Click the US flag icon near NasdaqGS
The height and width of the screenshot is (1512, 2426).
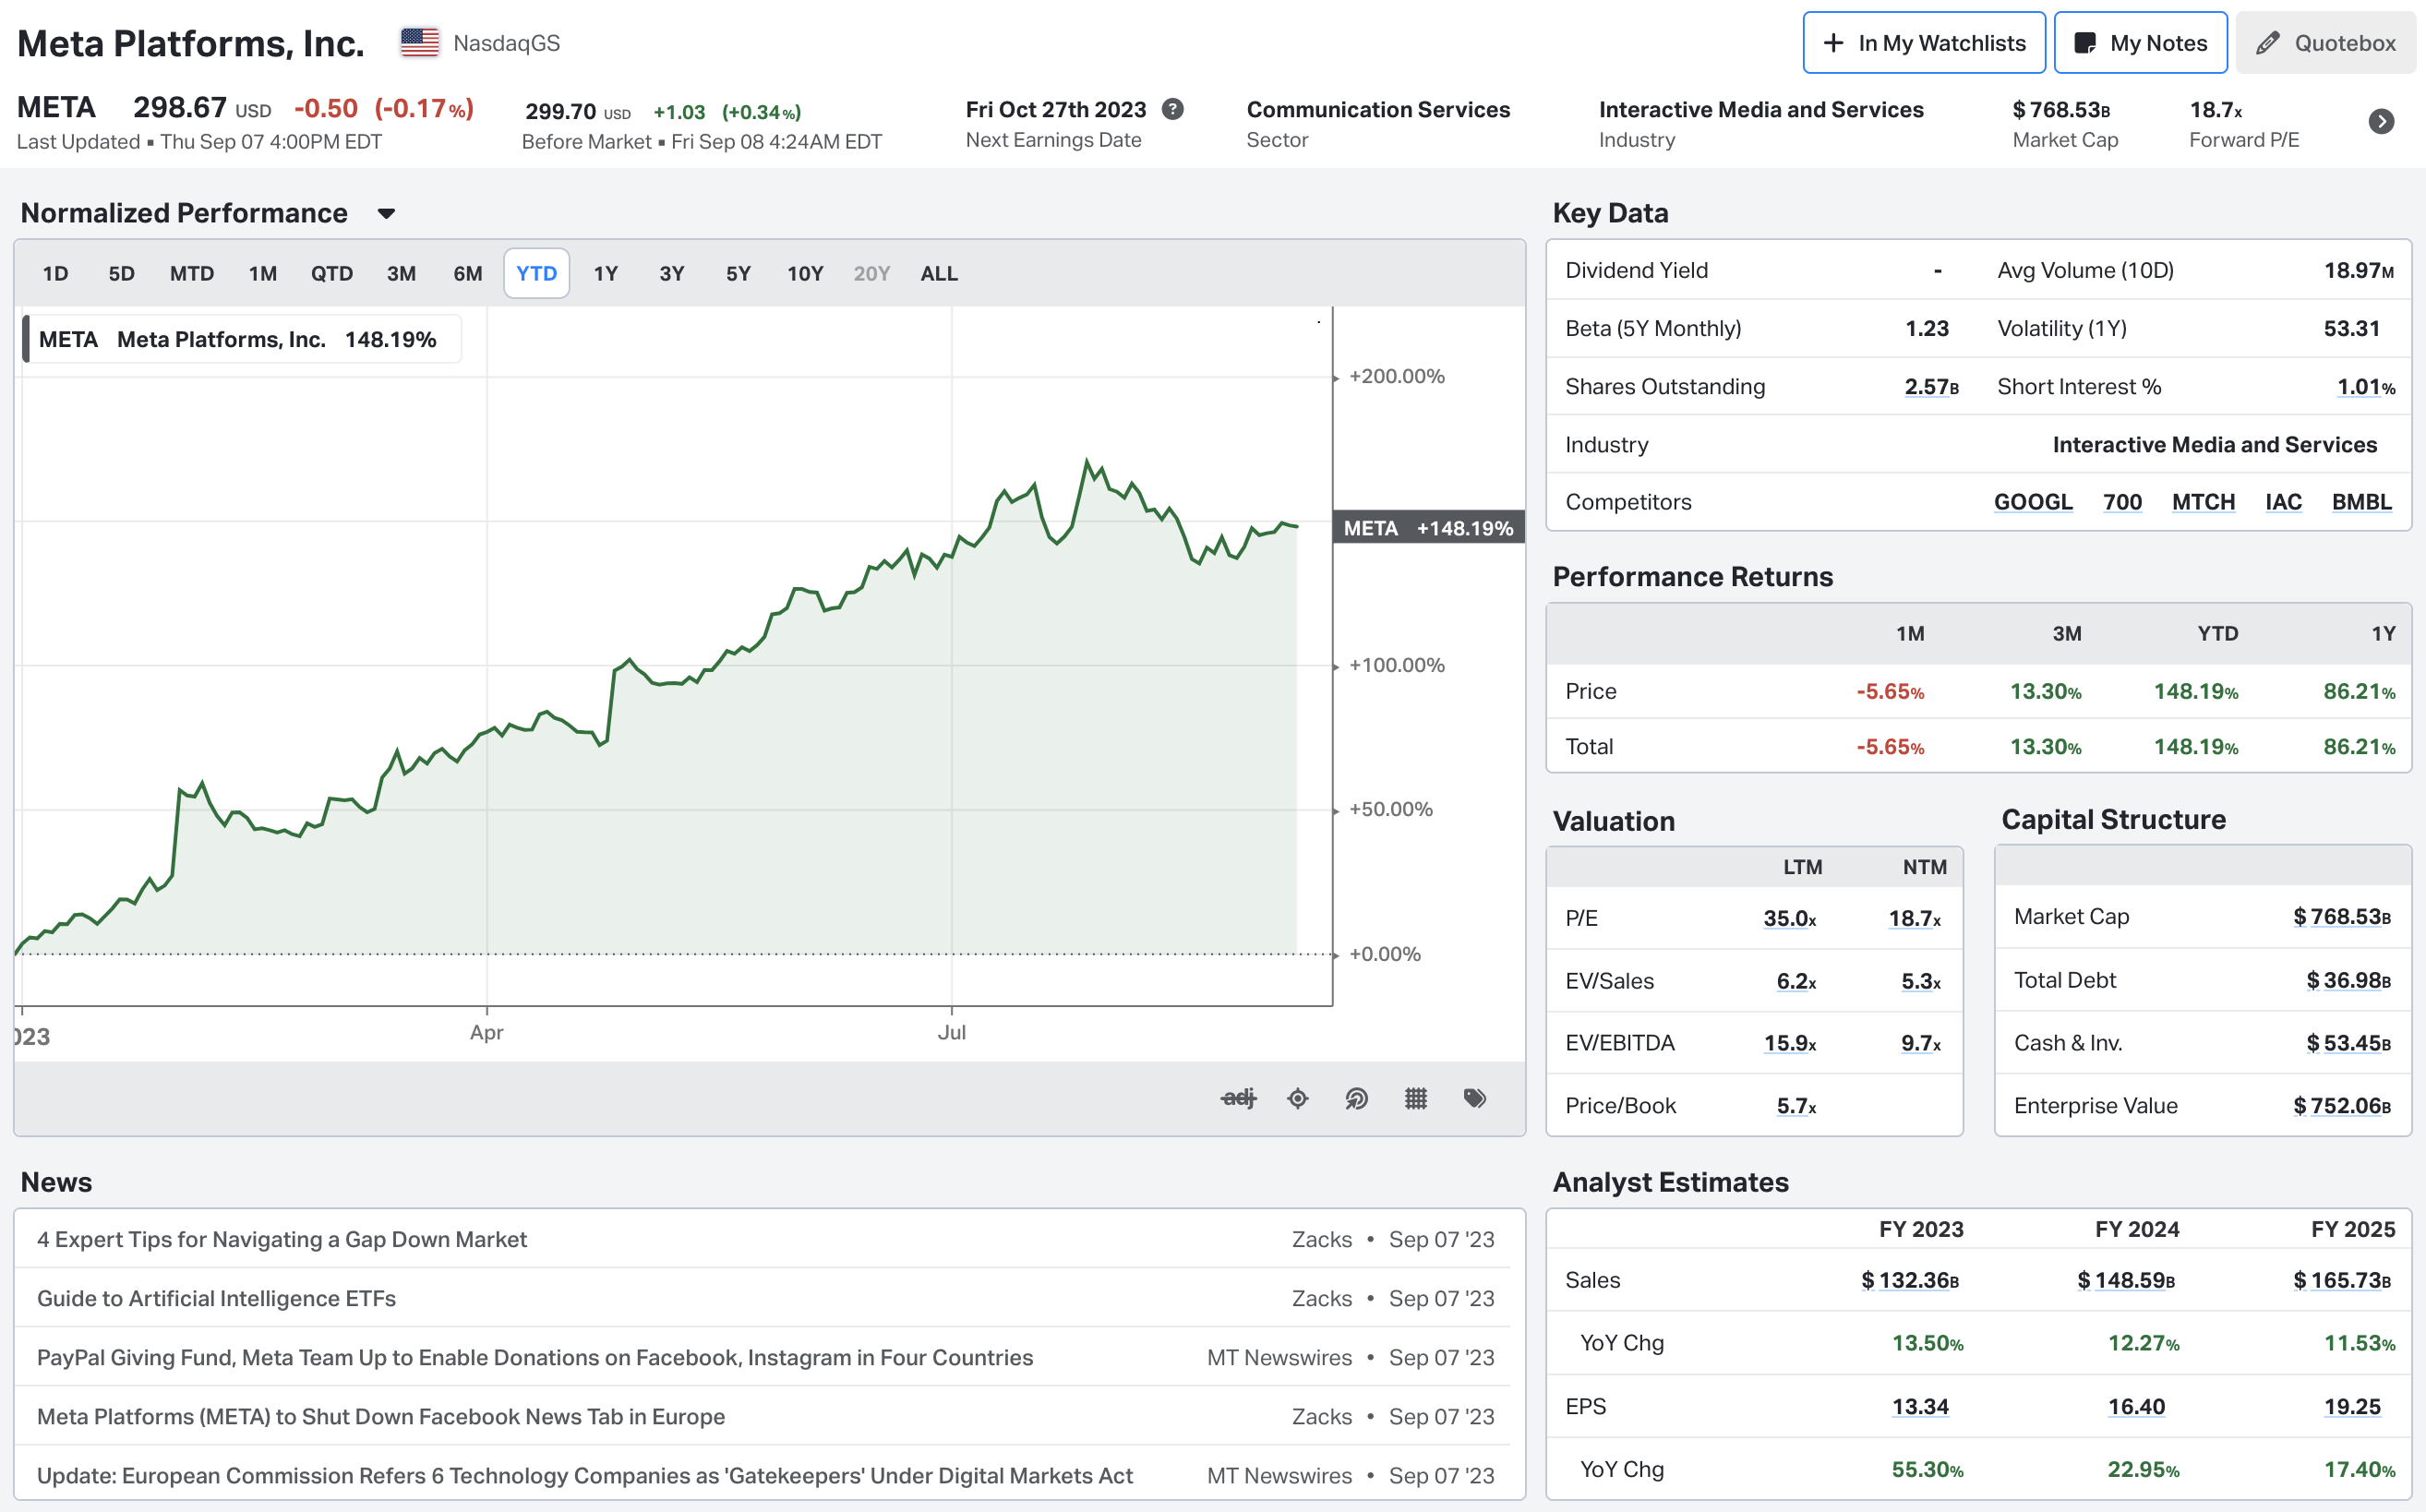419,43
